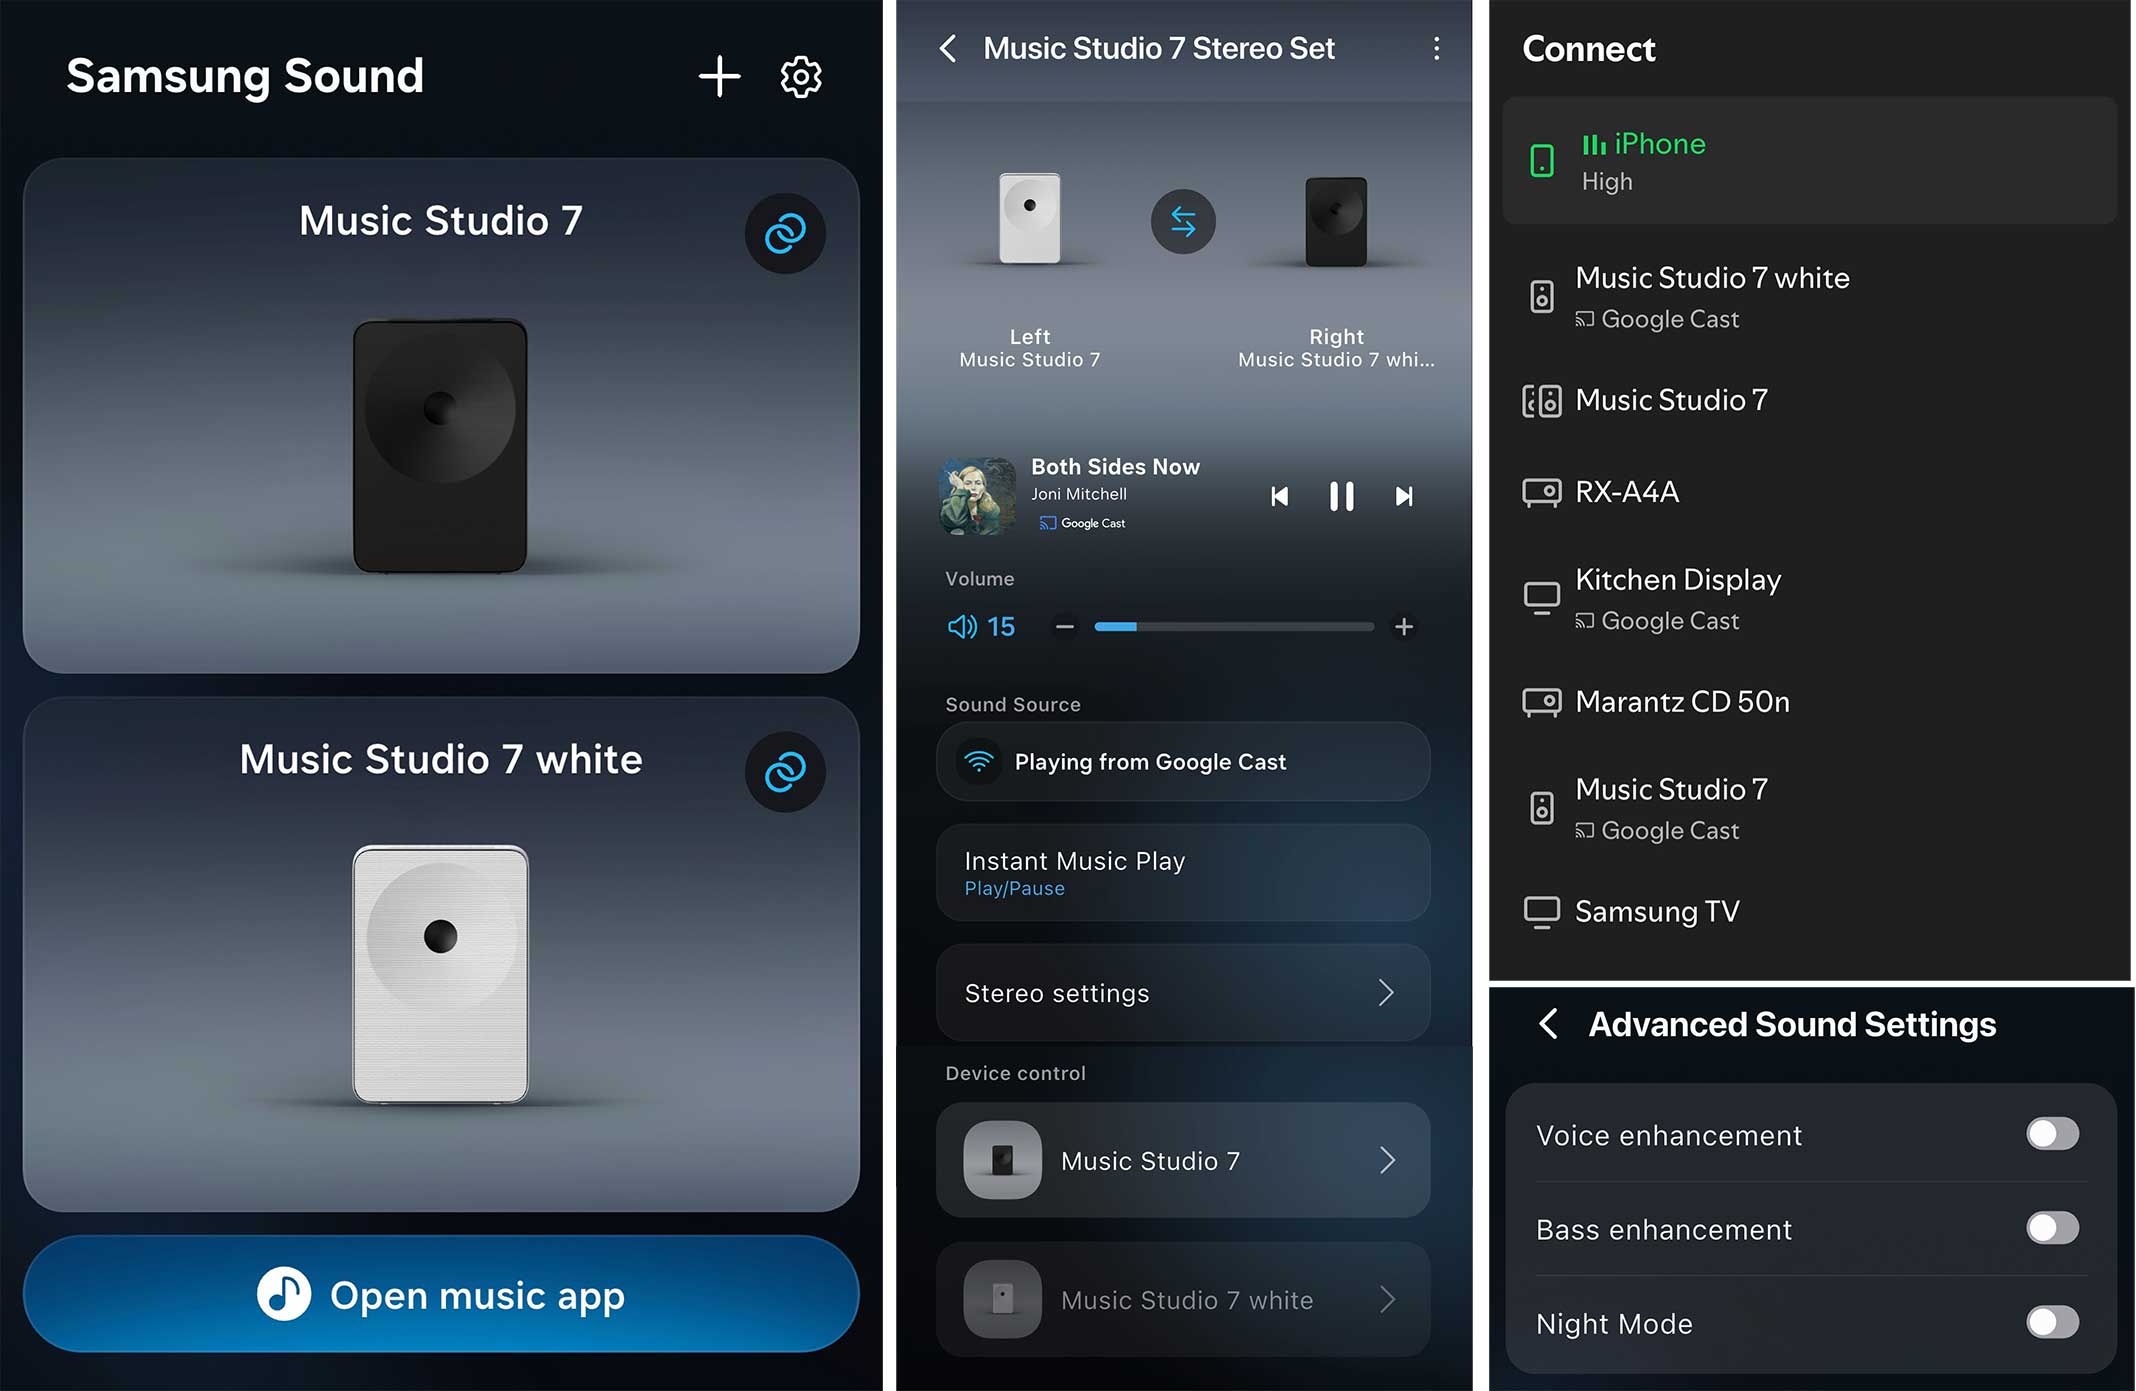Go back from Music Studio 7 Stereo Set
Image resolution: width=2136 pixels, height=1391 pixels.
pos(948,48)
